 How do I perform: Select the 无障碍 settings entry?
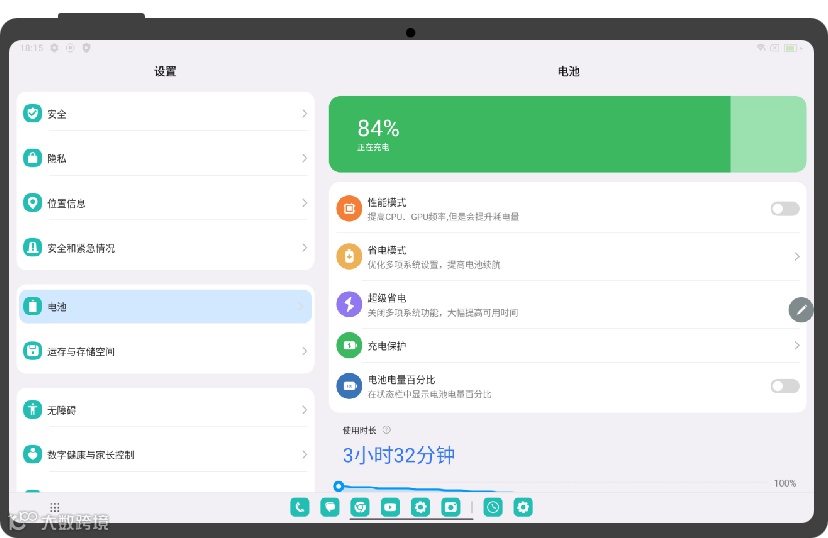pyautogui.click(x=165, y=410)
